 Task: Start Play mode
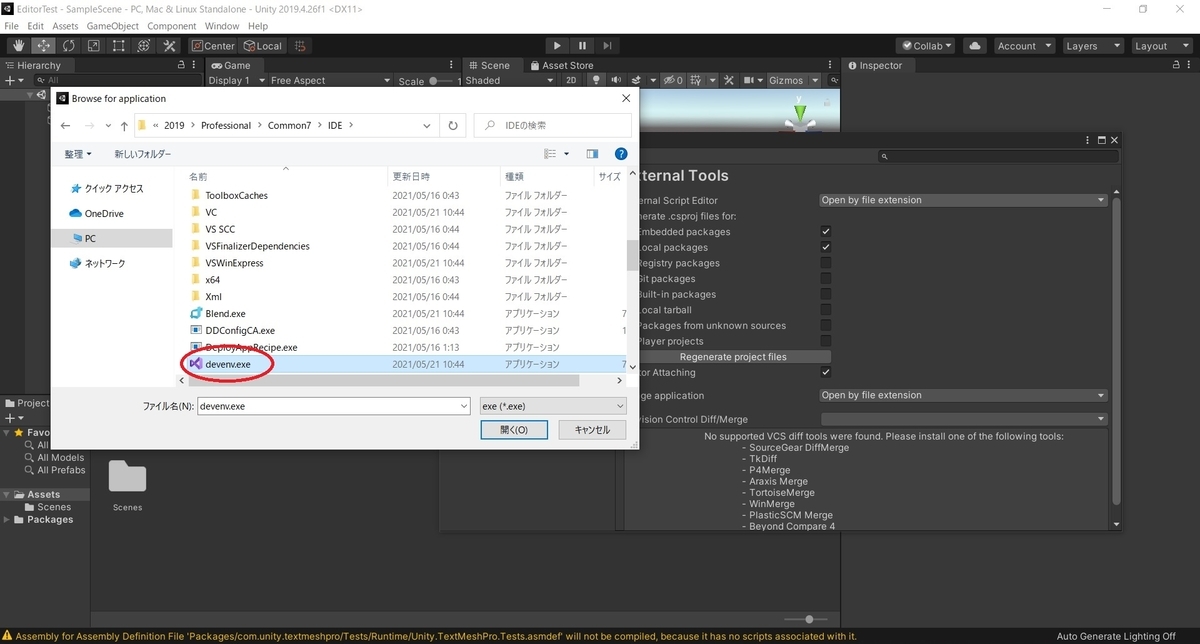(x=558, y=45)
